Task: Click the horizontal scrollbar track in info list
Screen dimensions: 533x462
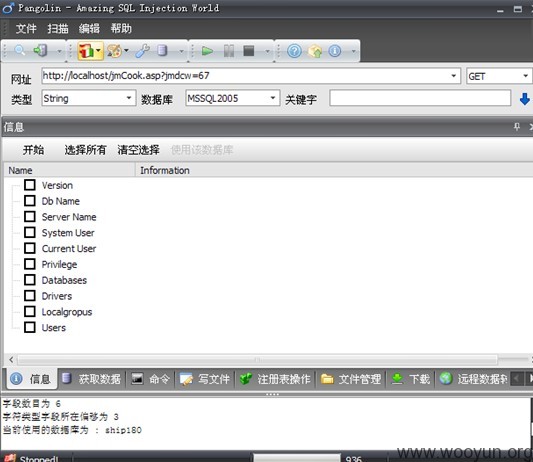Action: 258,359
